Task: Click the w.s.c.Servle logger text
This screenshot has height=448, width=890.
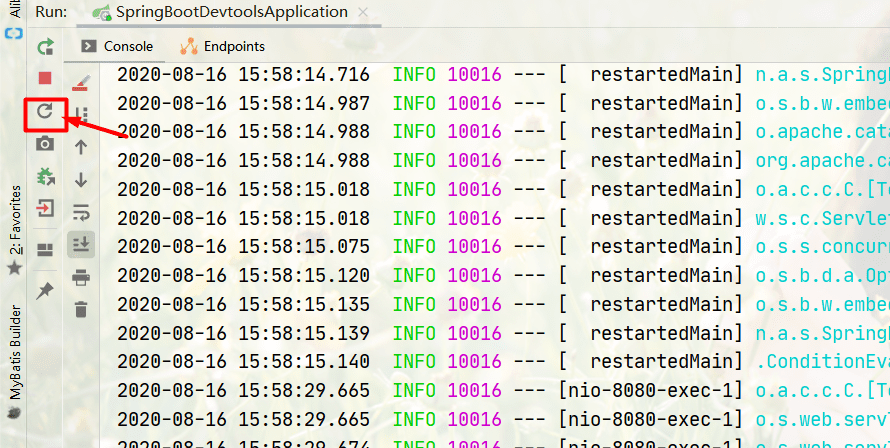Action: tap(822, 218)
